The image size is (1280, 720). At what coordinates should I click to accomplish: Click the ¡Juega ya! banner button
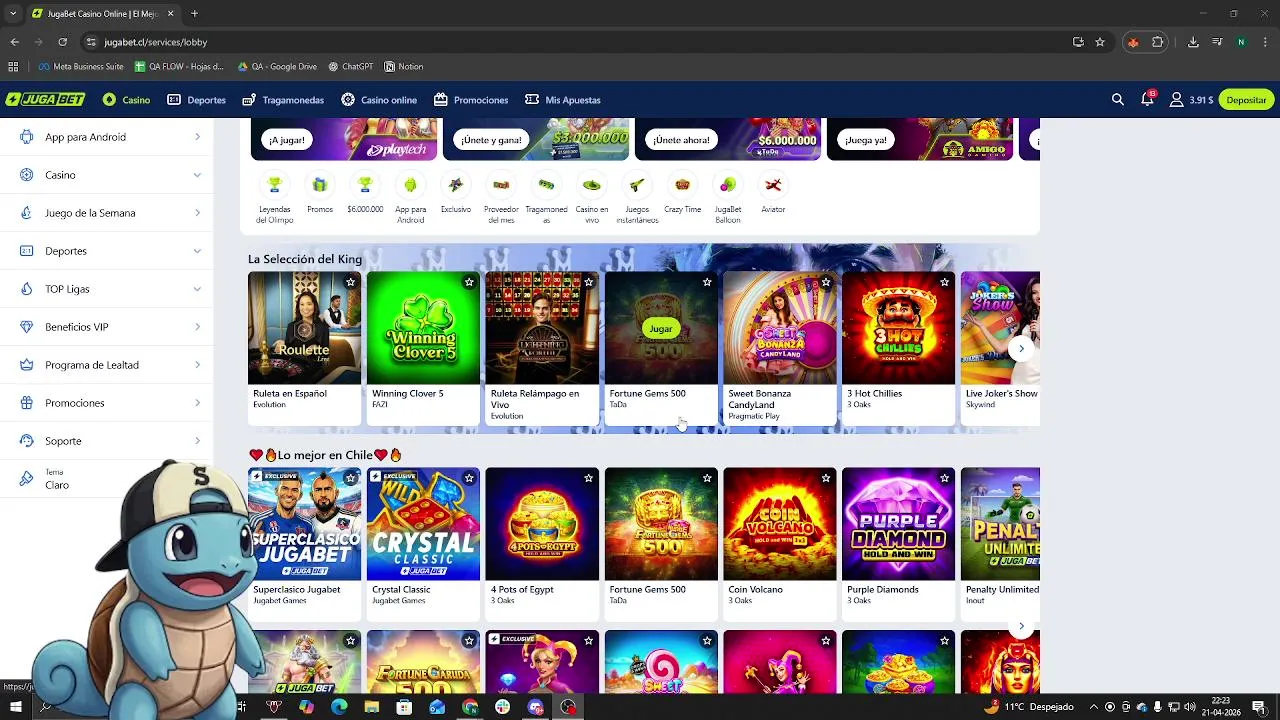tap(866, 140)
